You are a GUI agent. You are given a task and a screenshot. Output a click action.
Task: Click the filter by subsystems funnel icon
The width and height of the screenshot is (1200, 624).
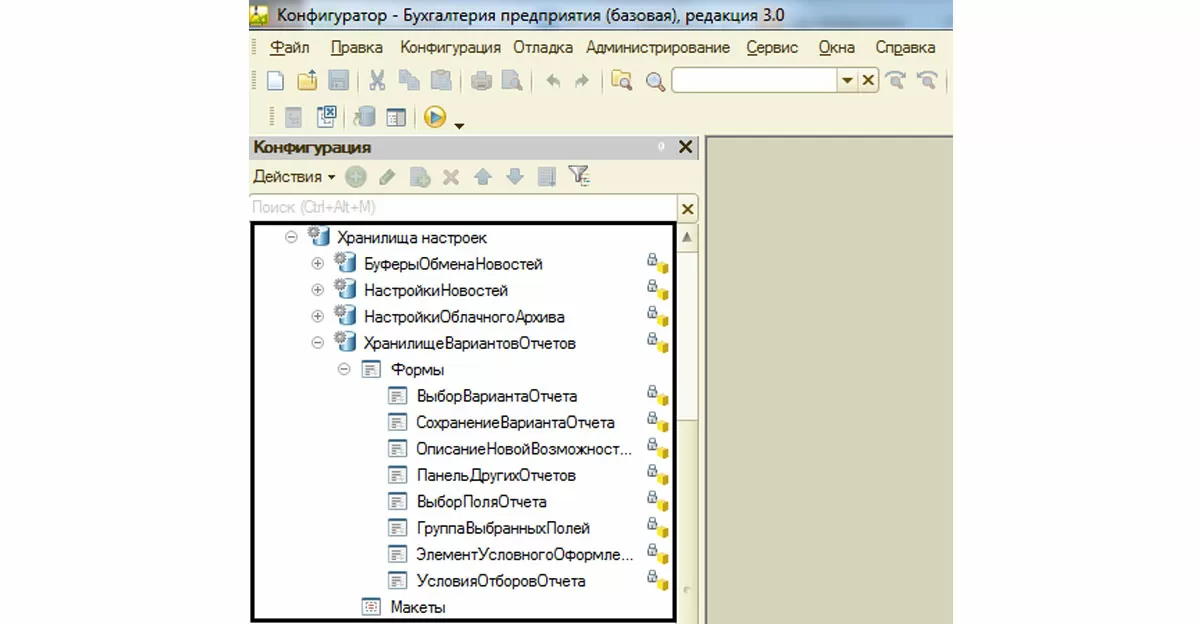(x=579, y=176)
